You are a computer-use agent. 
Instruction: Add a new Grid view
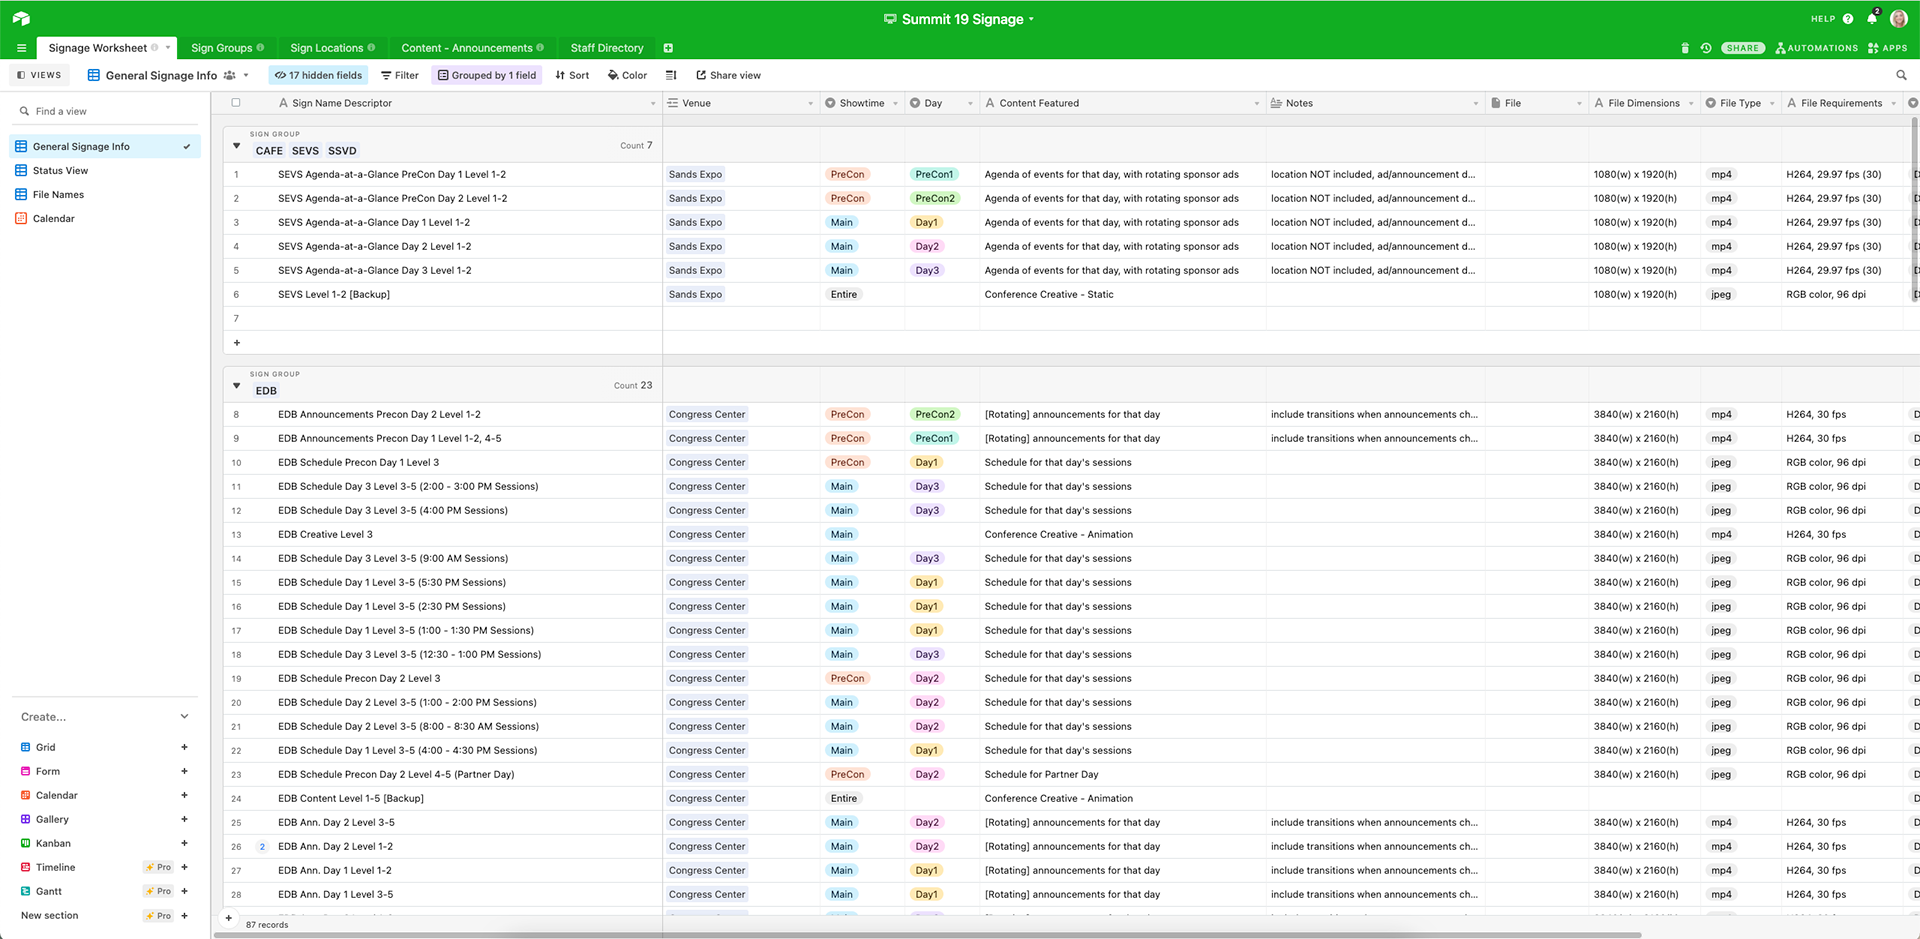pos(184,747)
